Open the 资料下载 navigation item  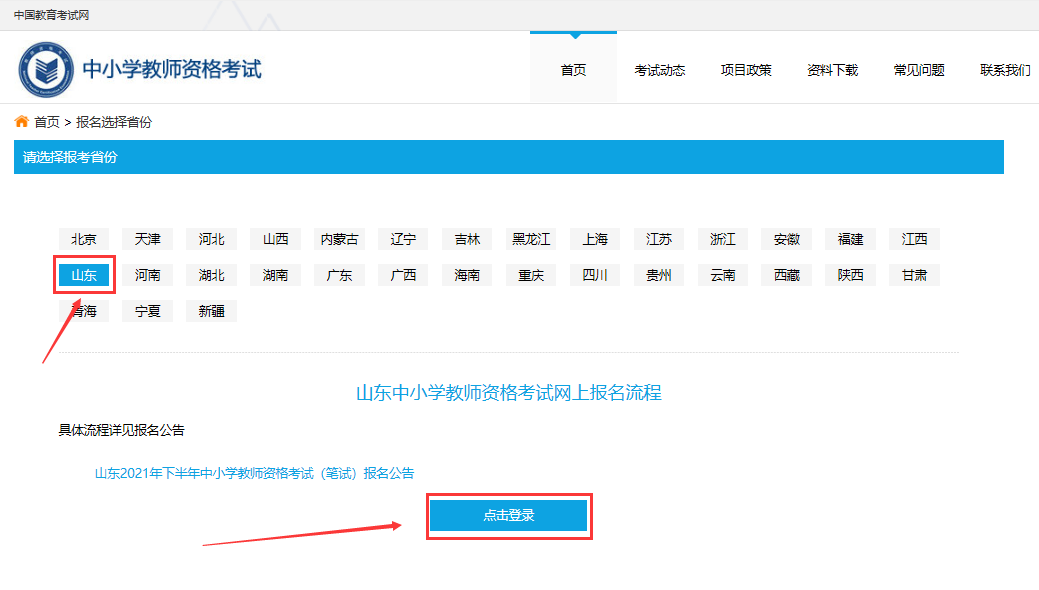832,70
